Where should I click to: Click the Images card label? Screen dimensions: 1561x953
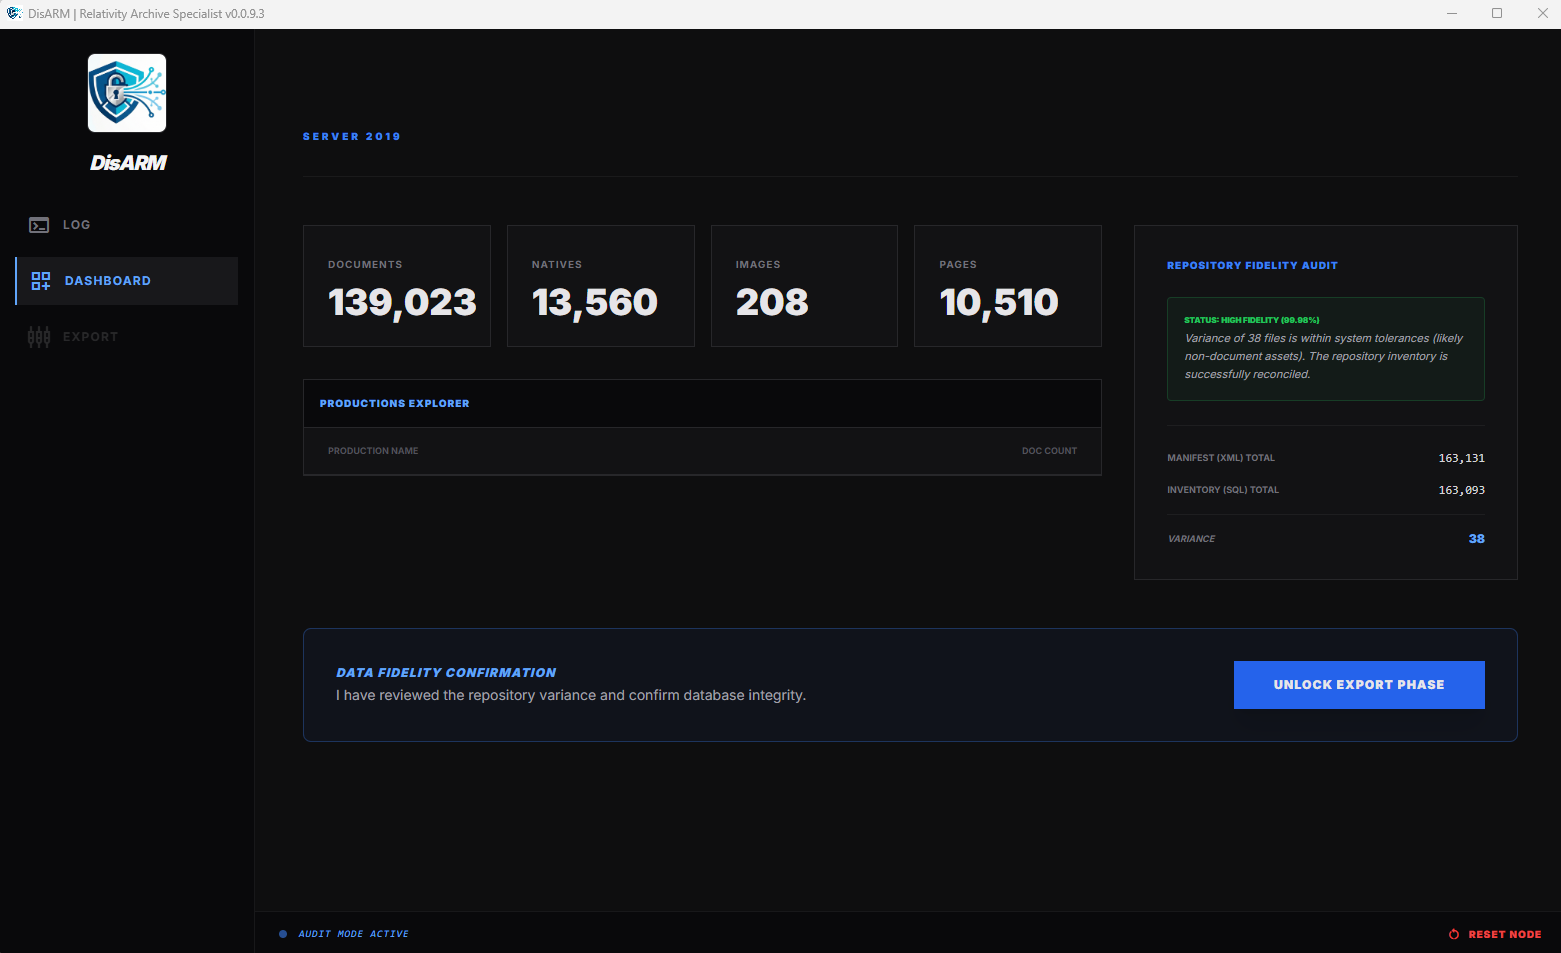758,265
